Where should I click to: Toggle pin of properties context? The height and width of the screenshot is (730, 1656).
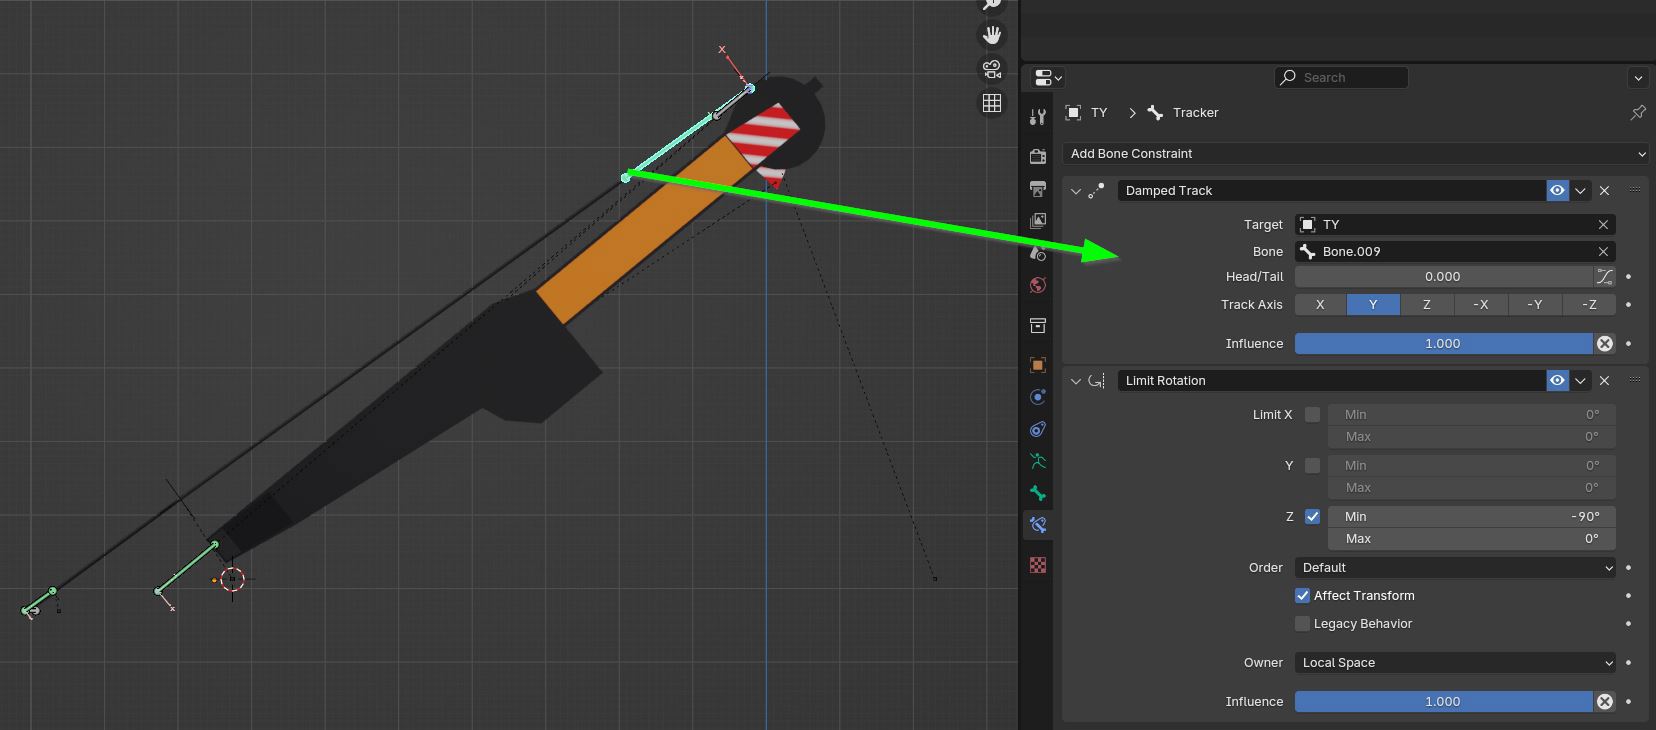pyautogui.click(x=1638, y=112)
